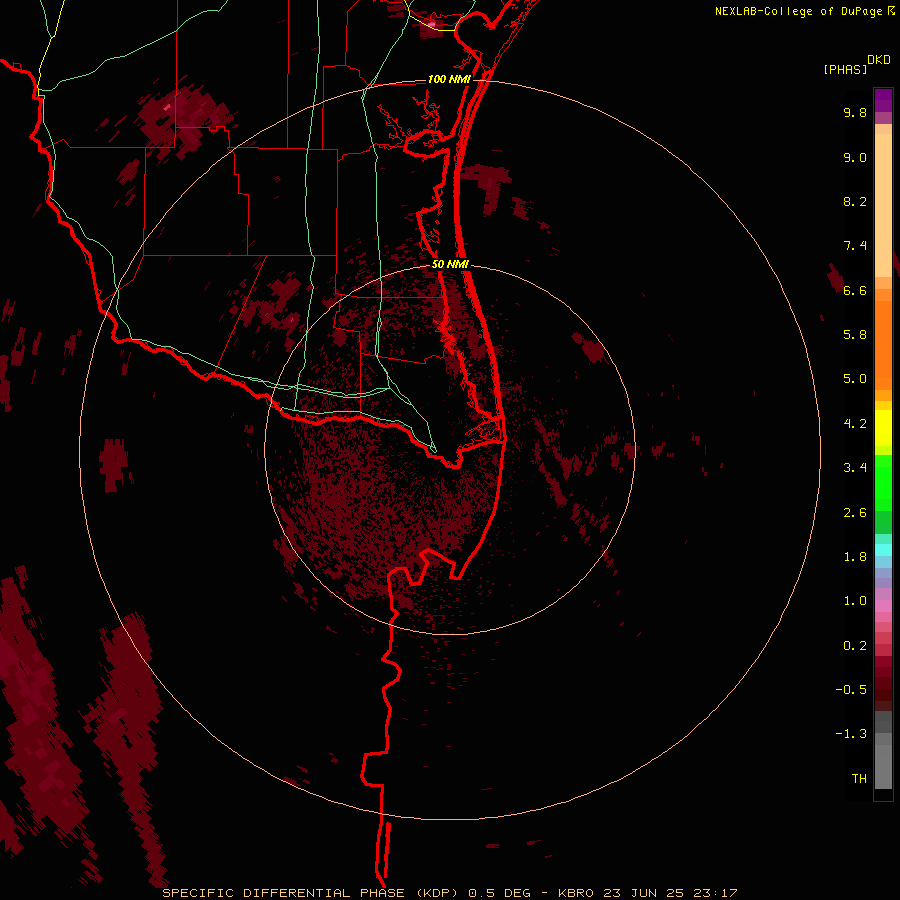This screenshot has height=900, width=900.
Task: Click the 1.8 value on the legend
Action: [x=855, y=557]
